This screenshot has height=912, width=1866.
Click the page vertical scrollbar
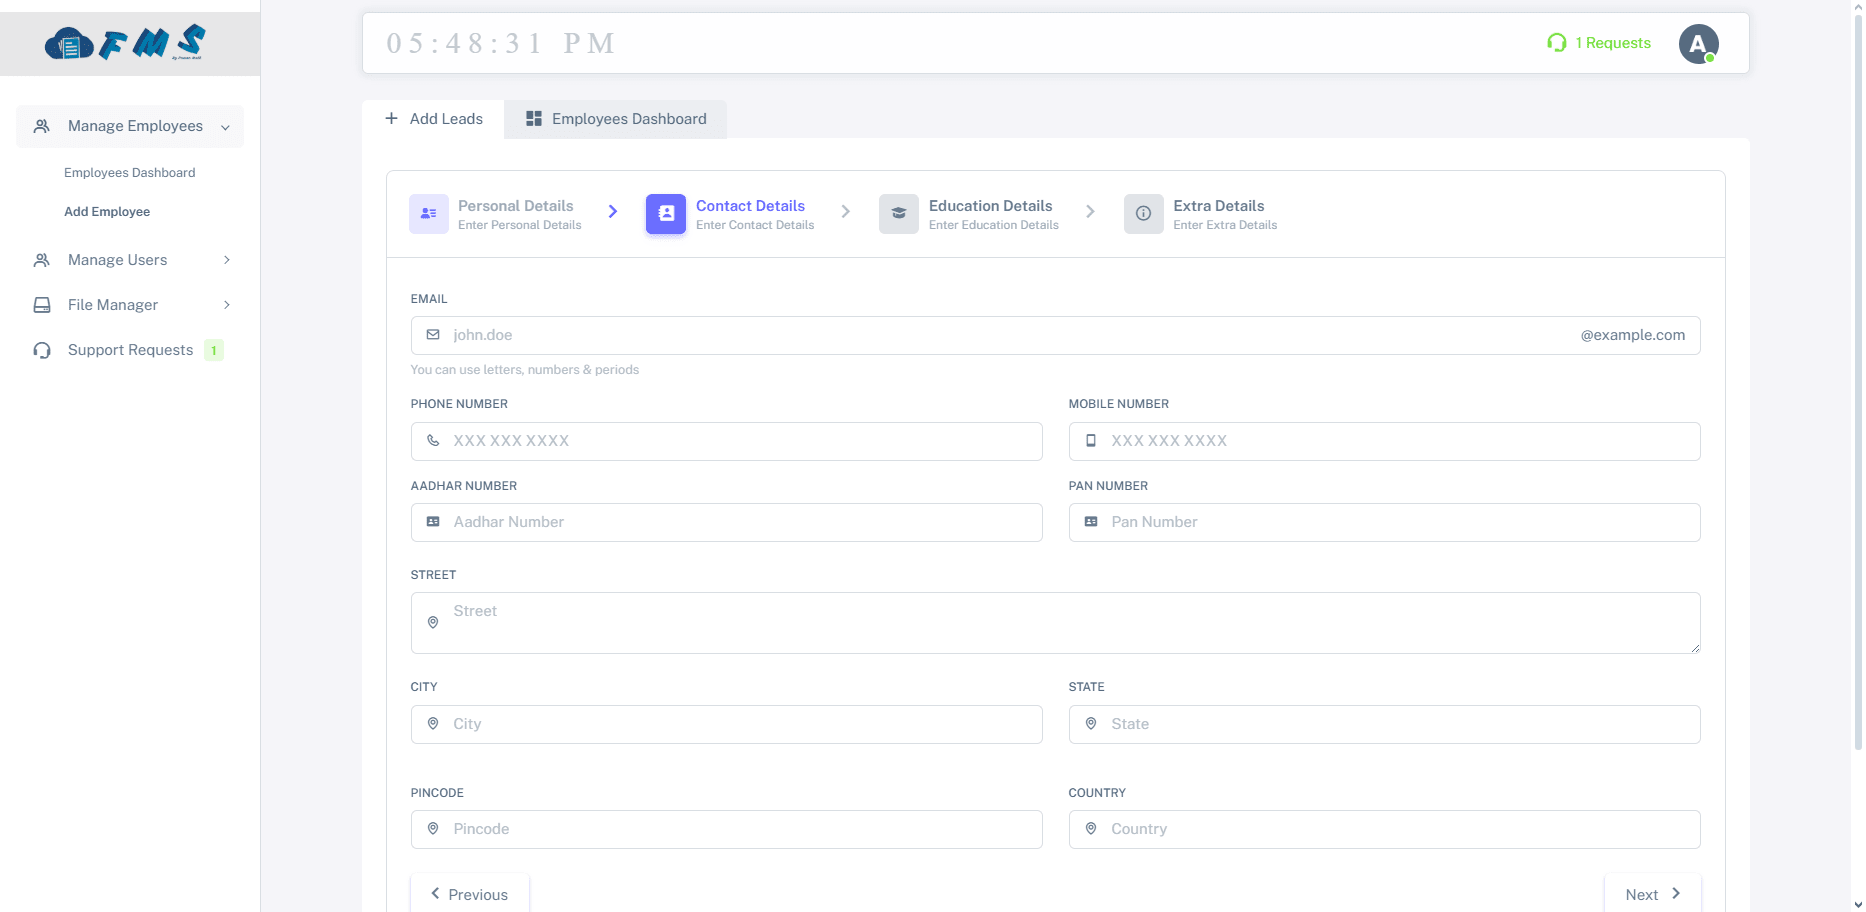pos(1857,400)
